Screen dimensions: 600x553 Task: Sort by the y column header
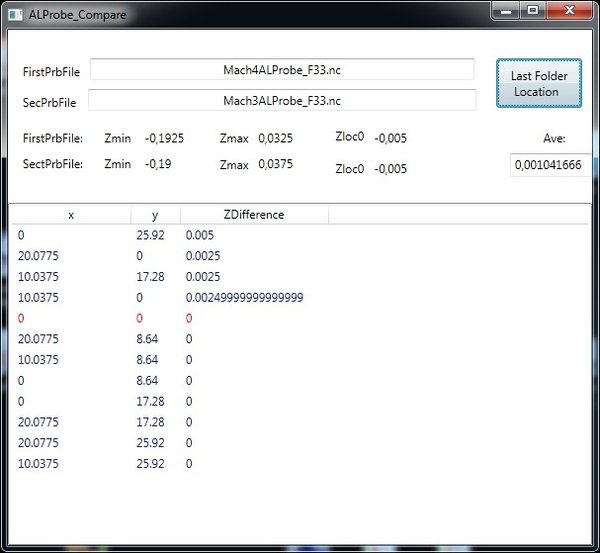pyautogui.click(x=155, y=215)
